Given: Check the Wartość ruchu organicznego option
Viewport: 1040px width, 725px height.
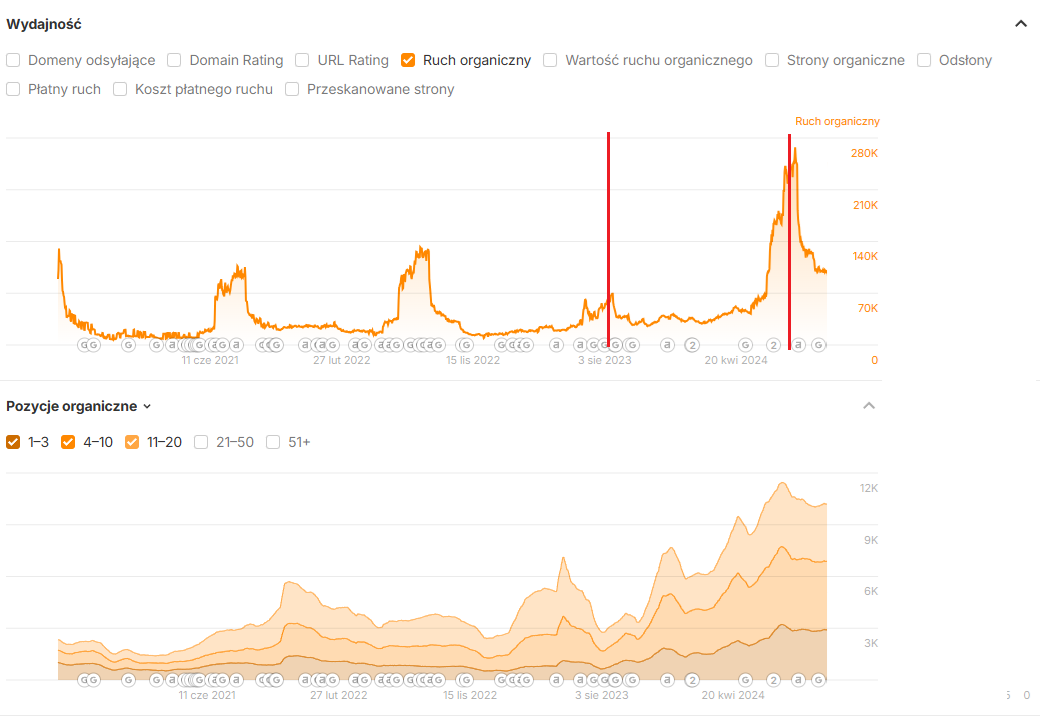Looking at the screenshot, I should [551, 60].
